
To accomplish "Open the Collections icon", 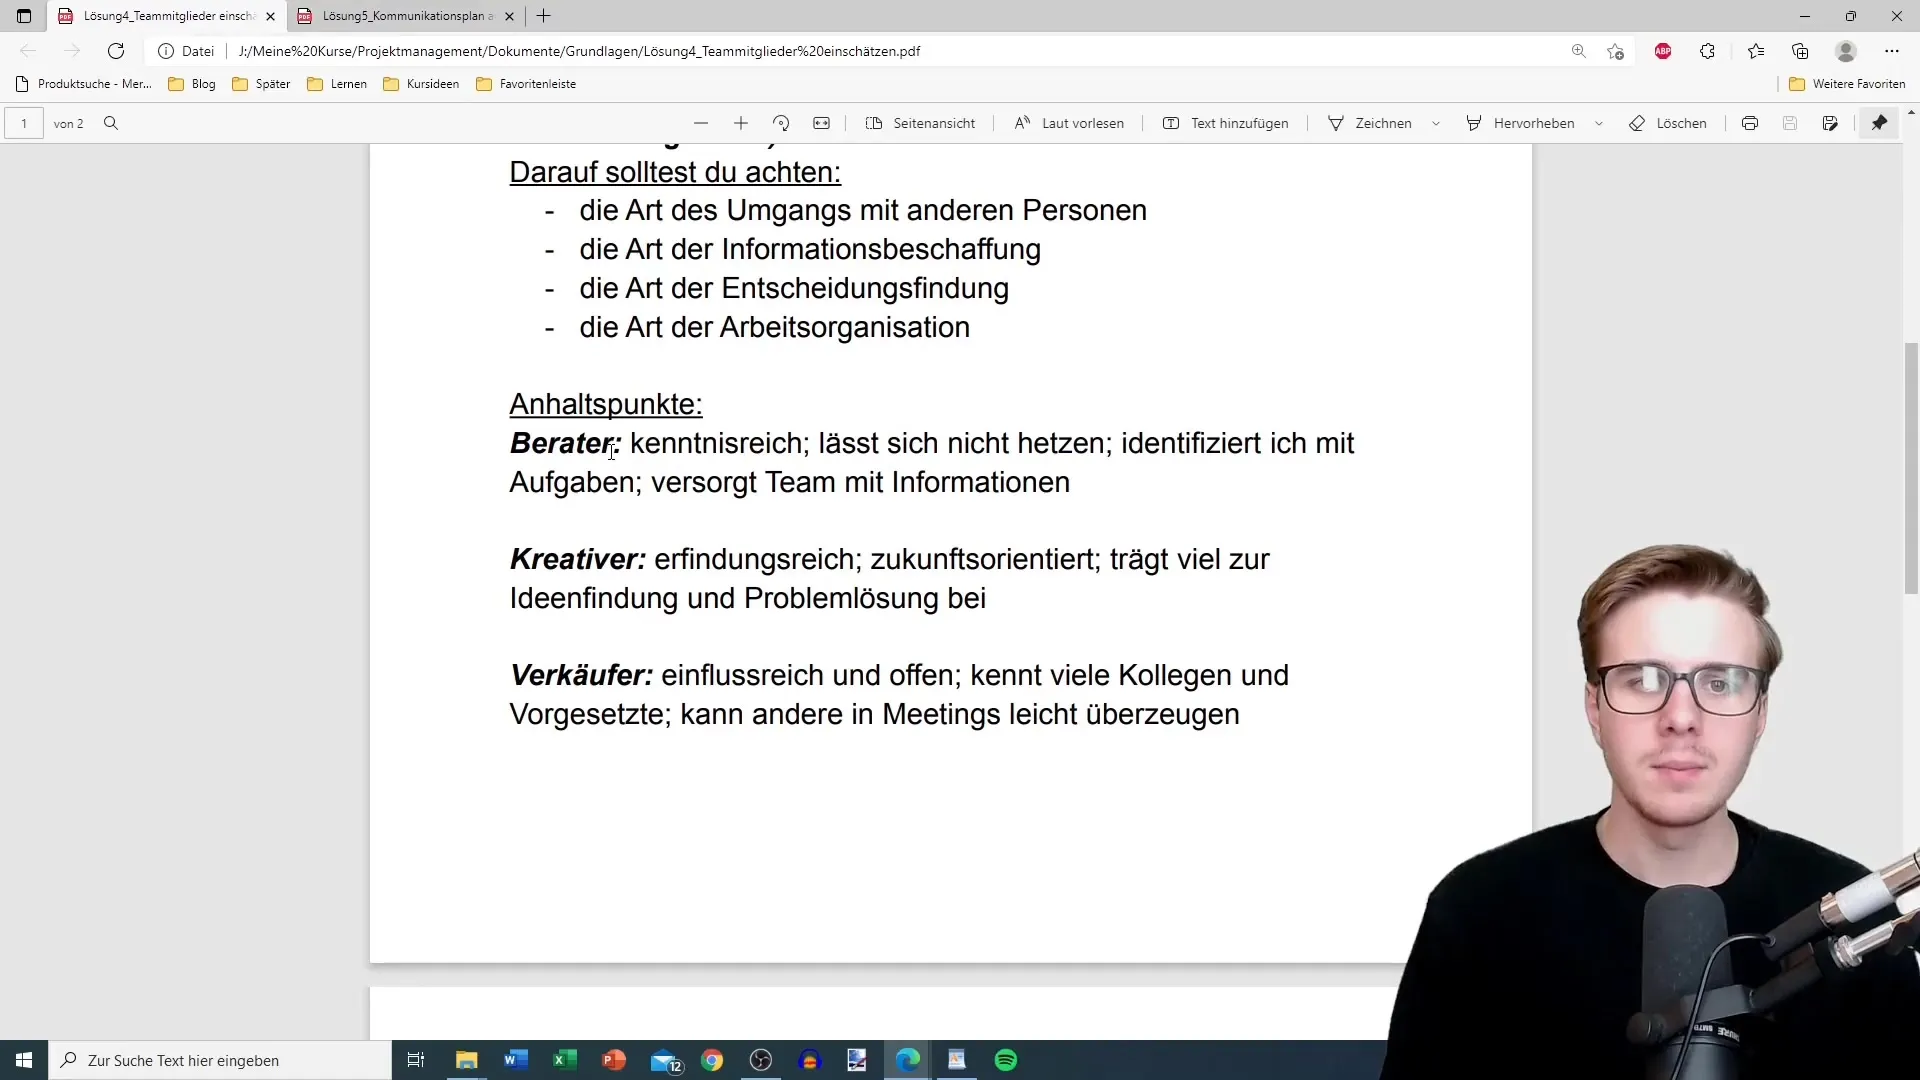I will (1800, 51).
